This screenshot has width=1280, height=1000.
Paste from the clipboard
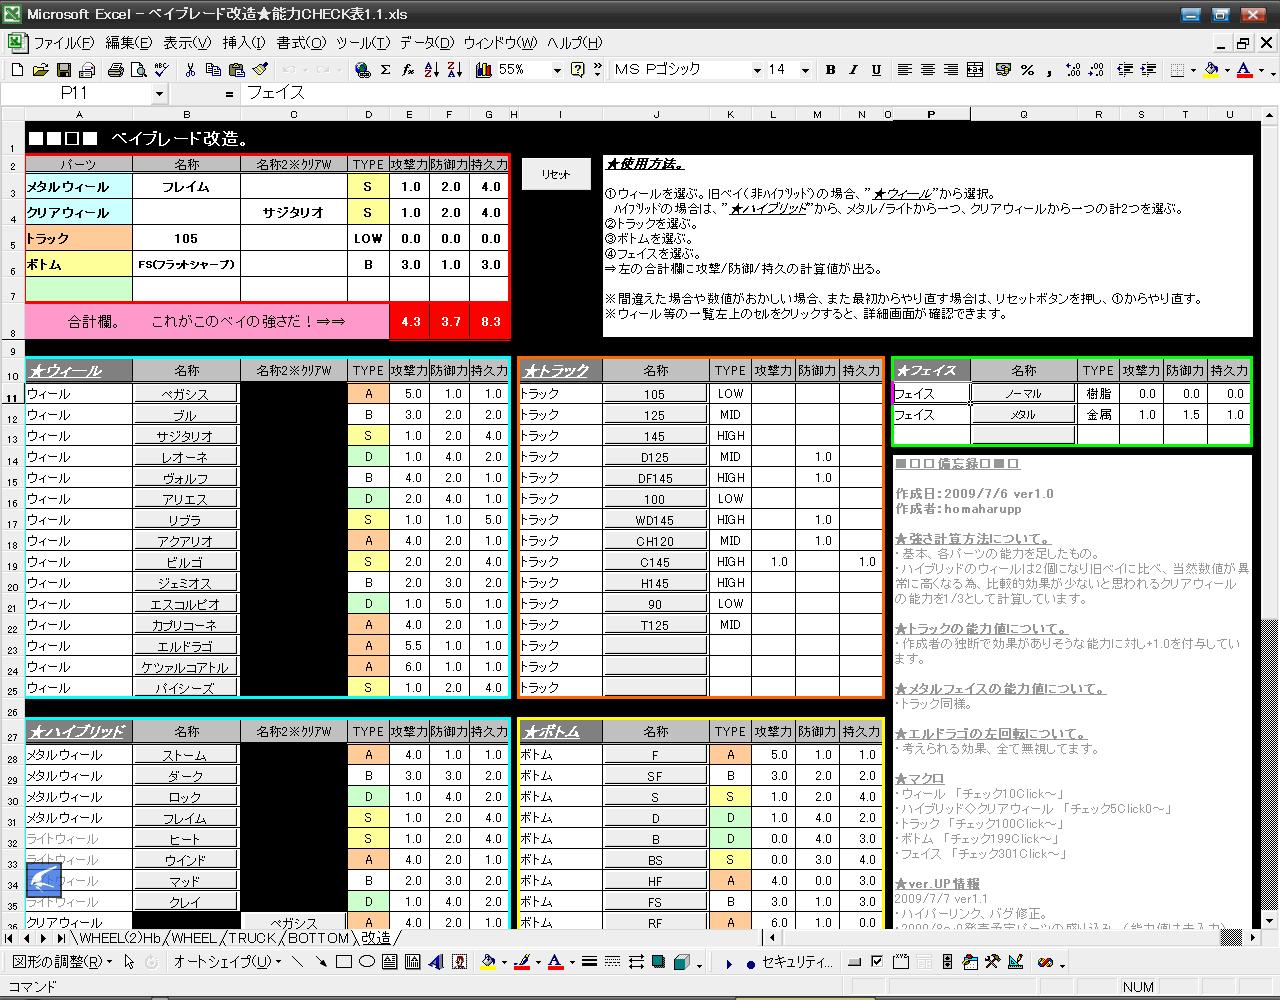236,70
